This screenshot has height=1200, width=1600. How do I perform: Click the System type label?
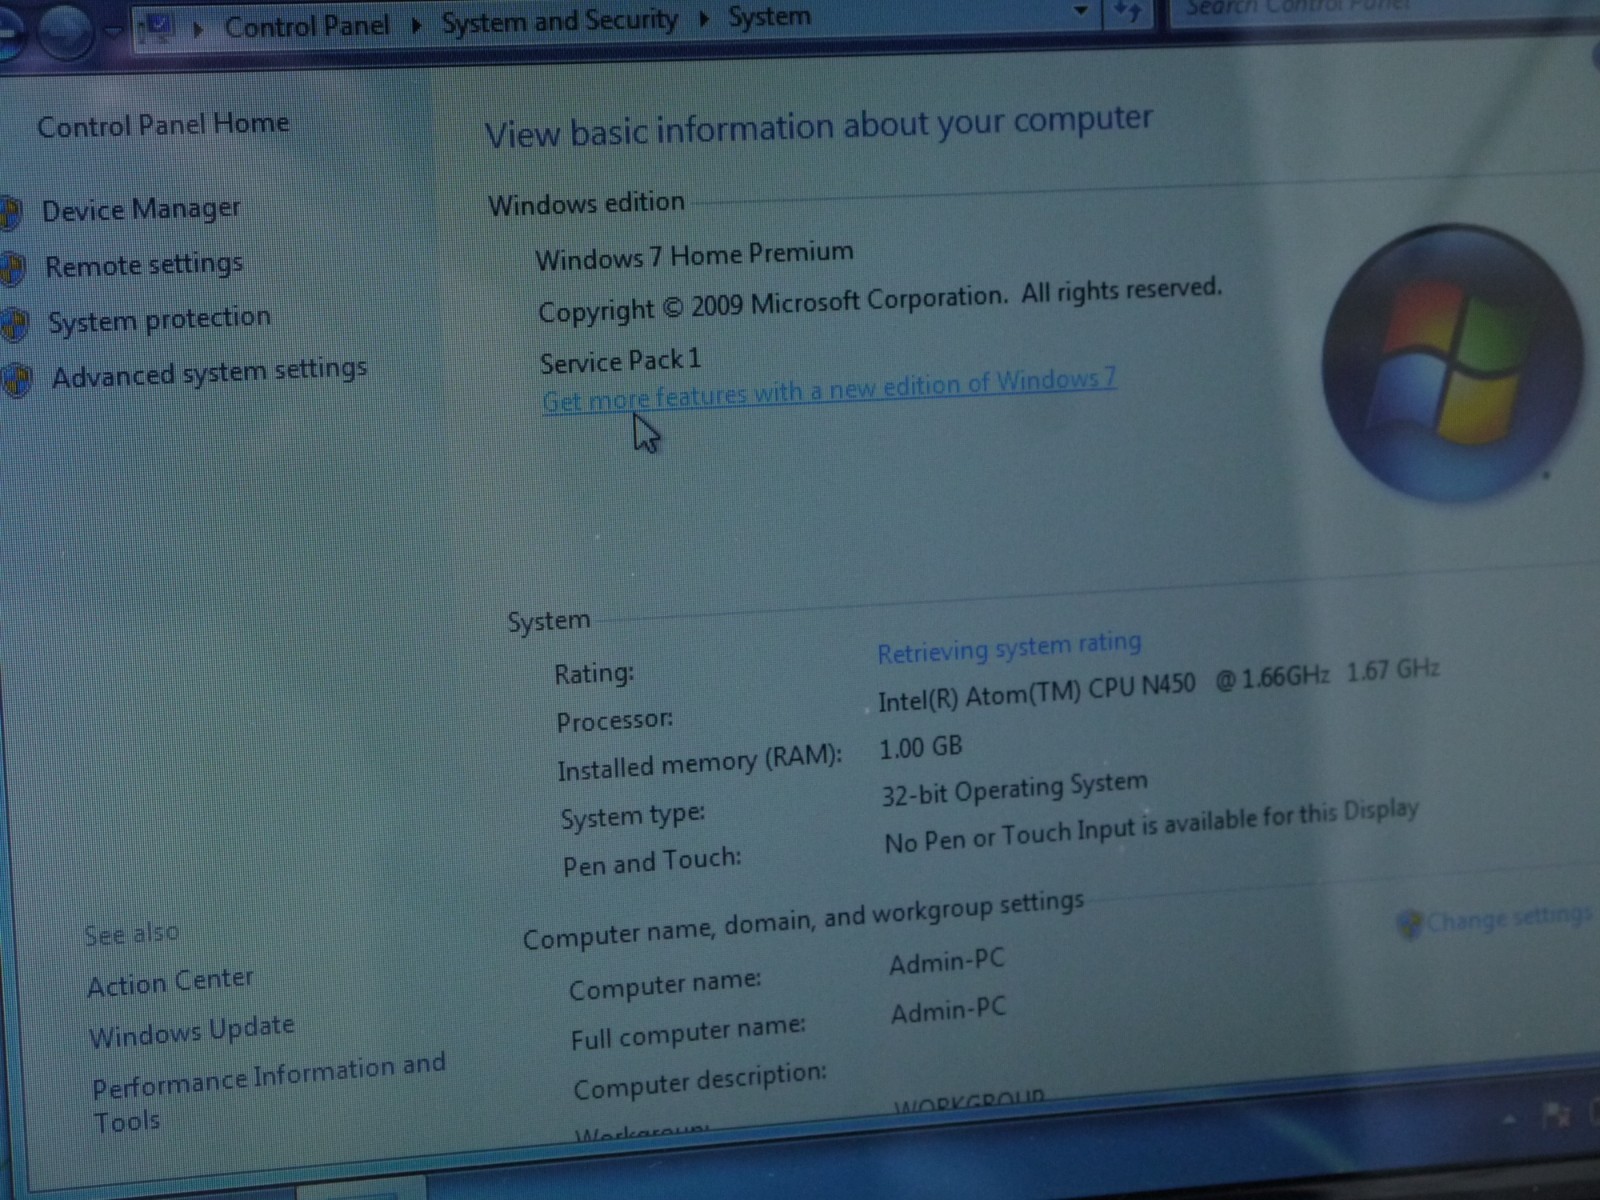[x=632, y=816]
